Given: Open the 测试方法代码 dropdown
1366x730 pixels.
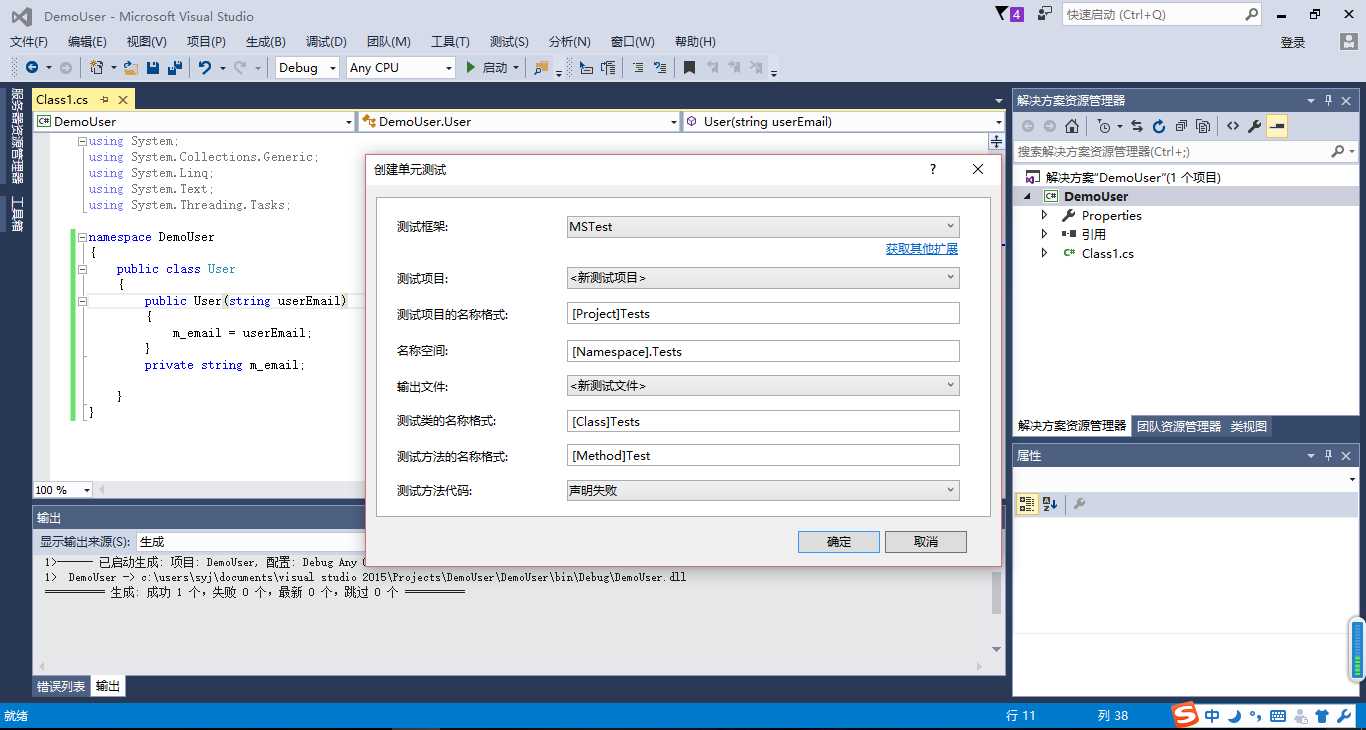Looking at the screenshot, I should click(x=763, y=490).
